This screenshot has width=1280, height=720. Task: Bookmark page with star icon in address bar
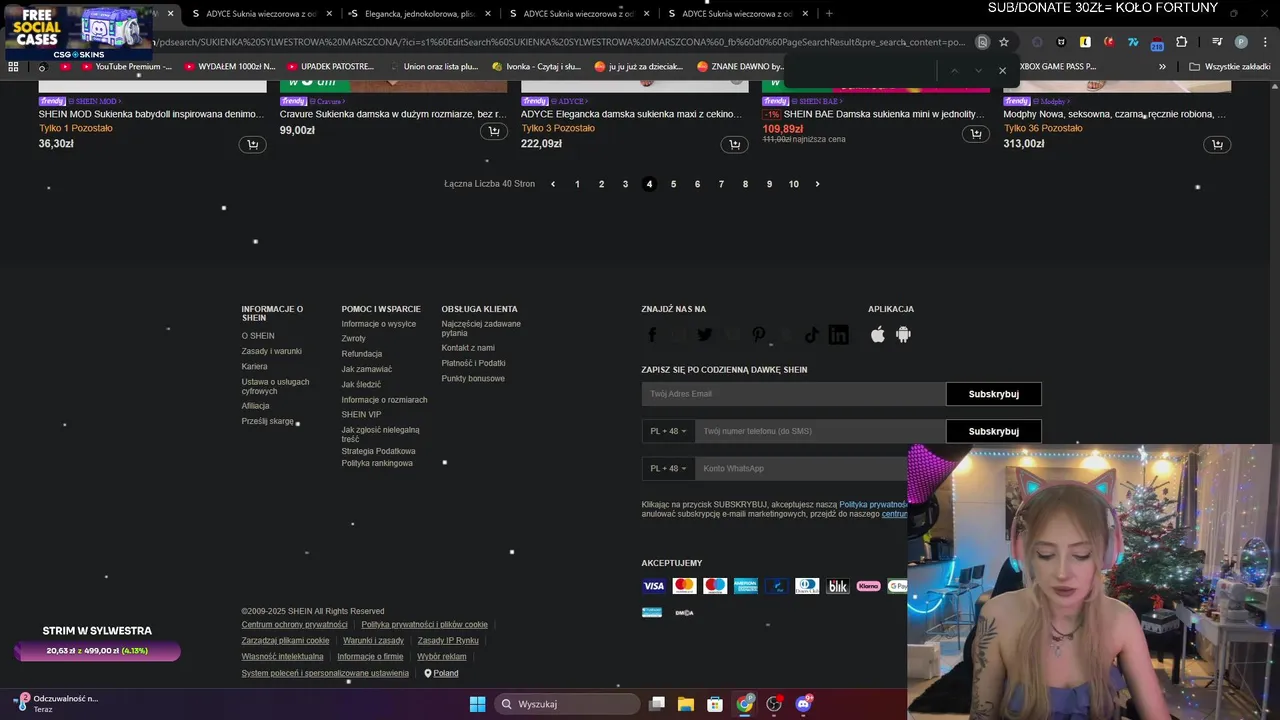click(1004, 42)
